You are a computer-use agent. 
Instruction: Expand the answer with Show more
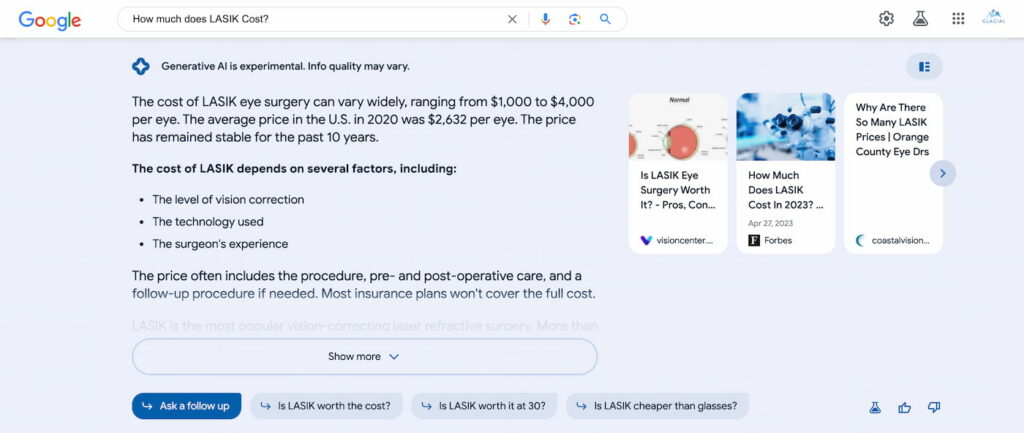point(364,357)
